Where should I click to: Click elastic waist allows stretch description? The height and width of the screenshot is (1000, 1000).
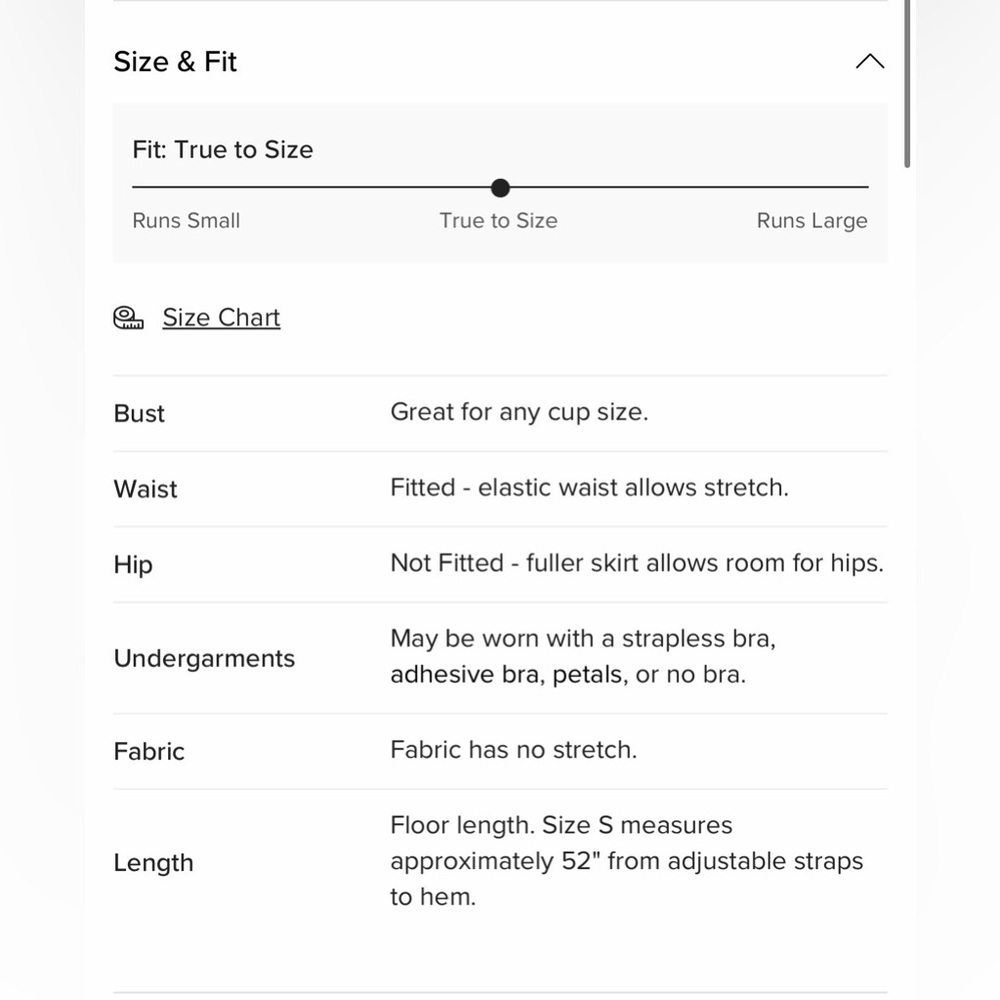589,488
